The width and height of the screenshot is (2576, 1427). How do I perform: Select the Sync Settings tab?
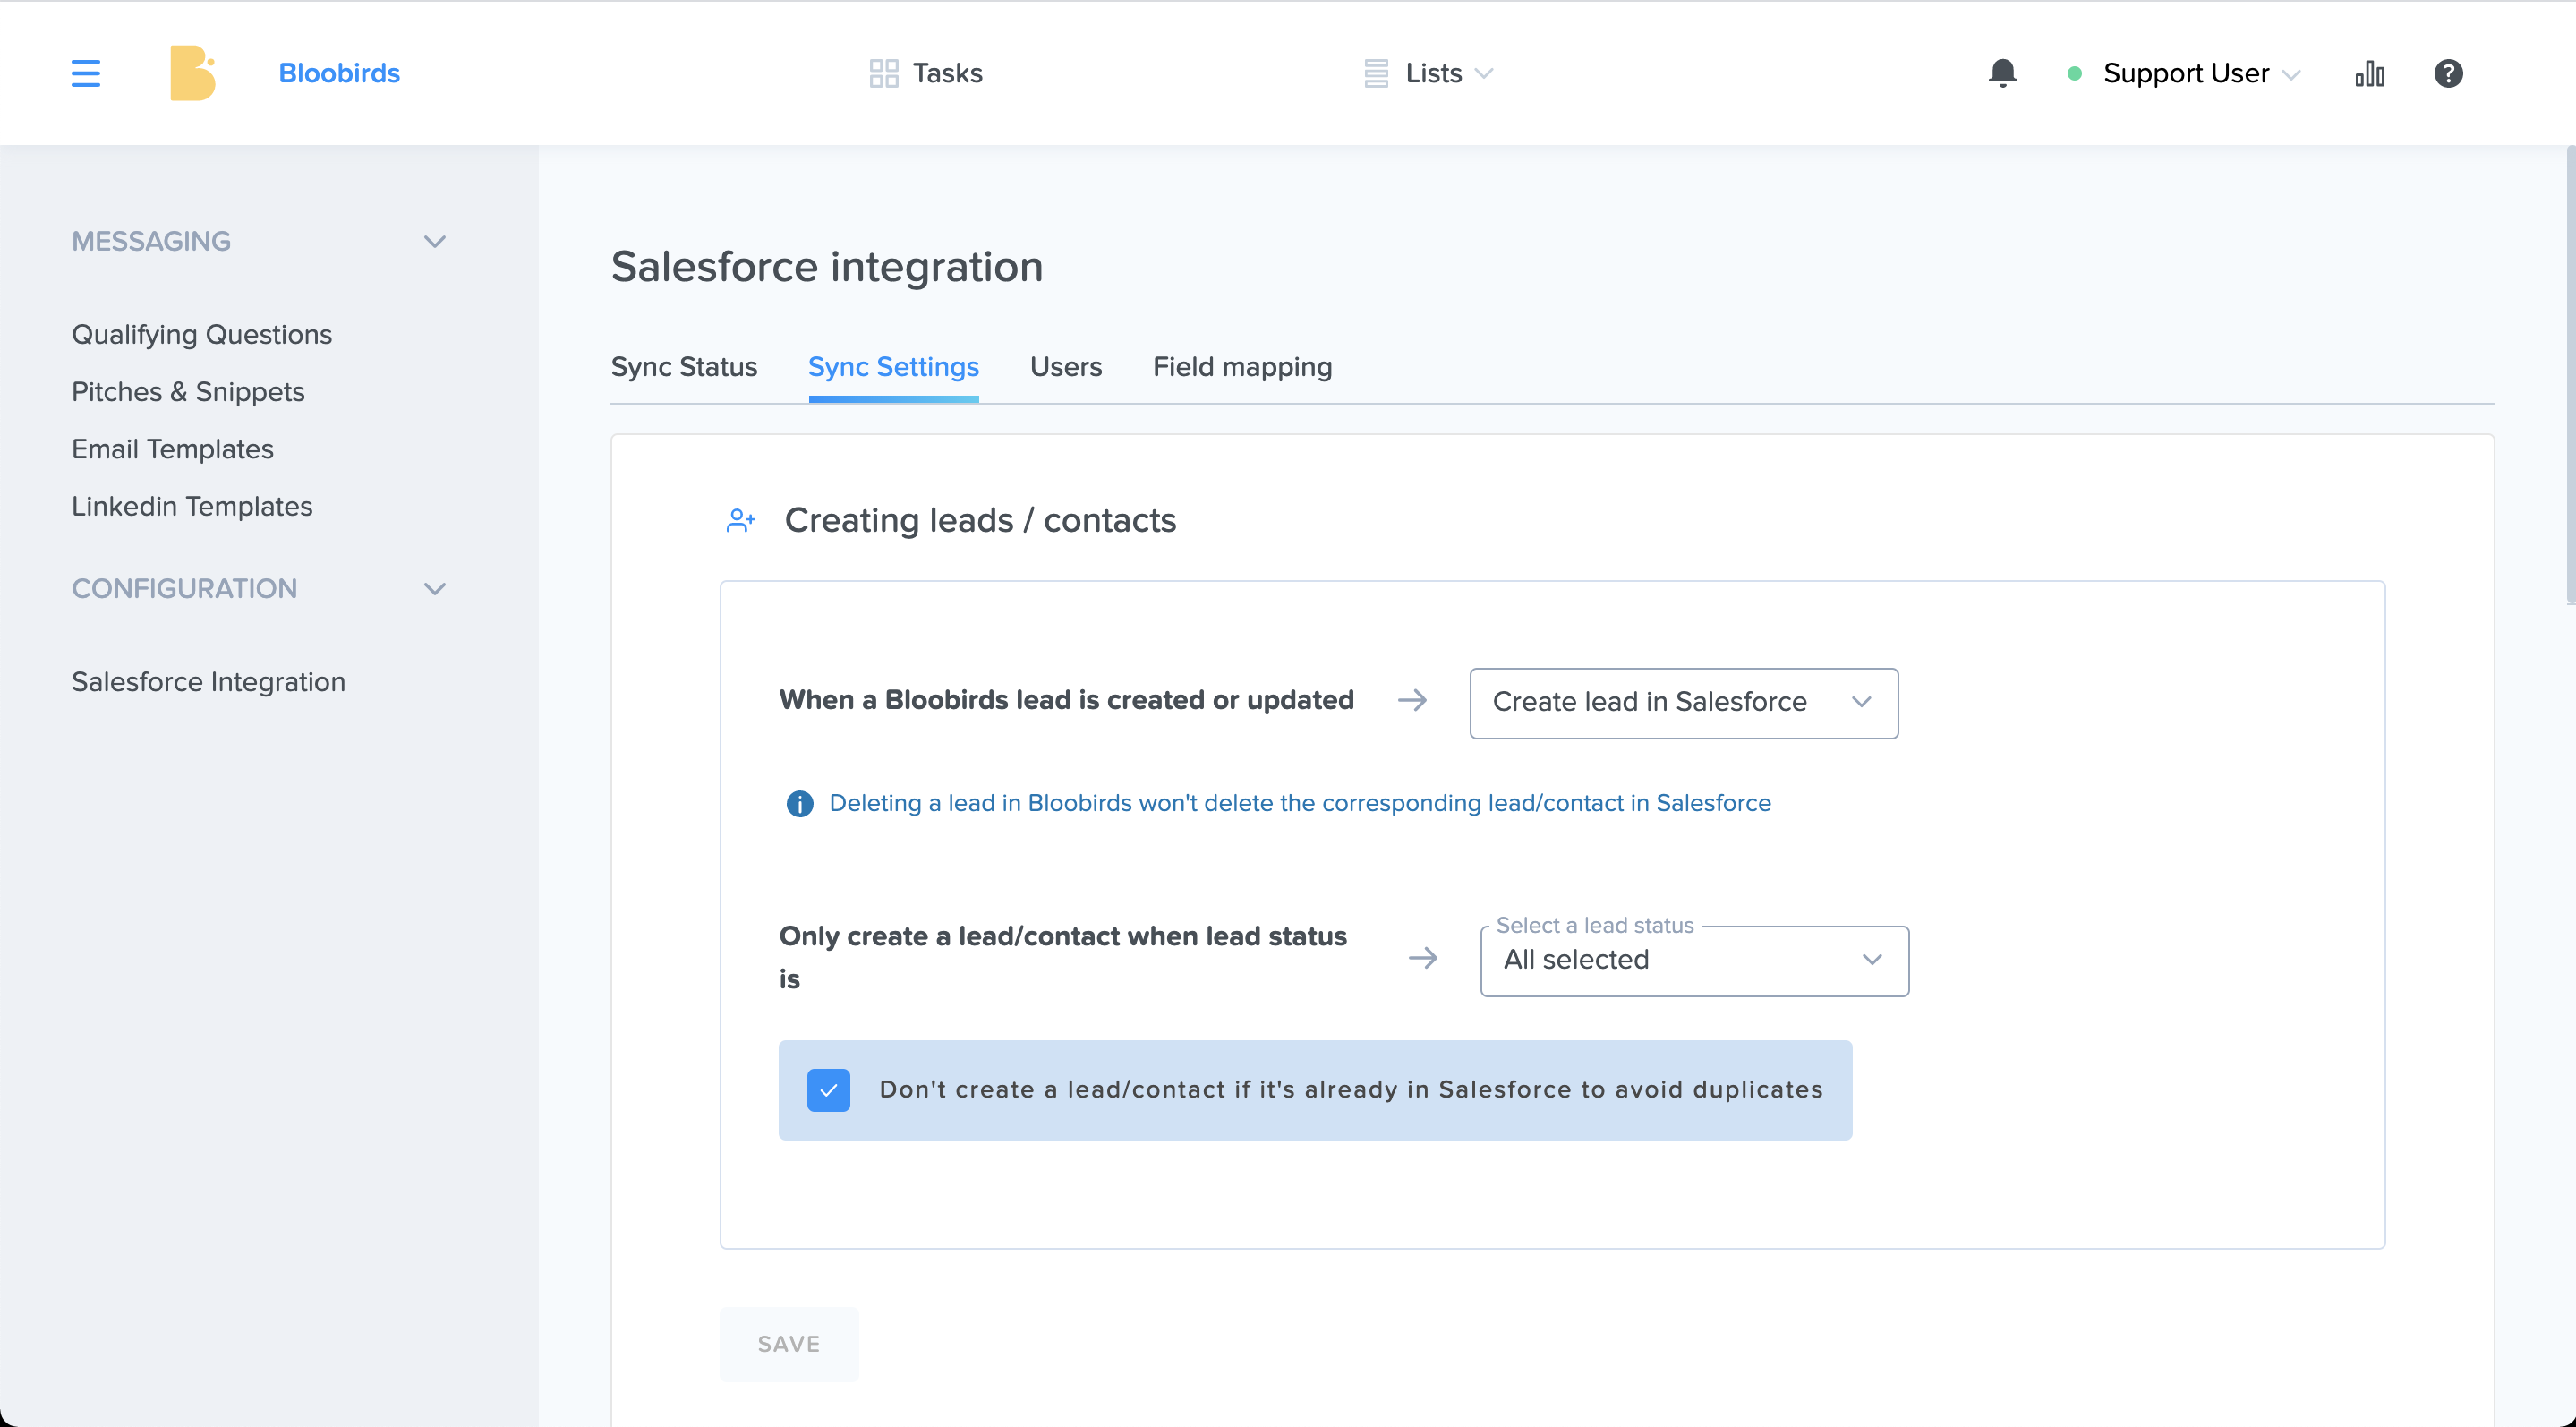[893, 366]
